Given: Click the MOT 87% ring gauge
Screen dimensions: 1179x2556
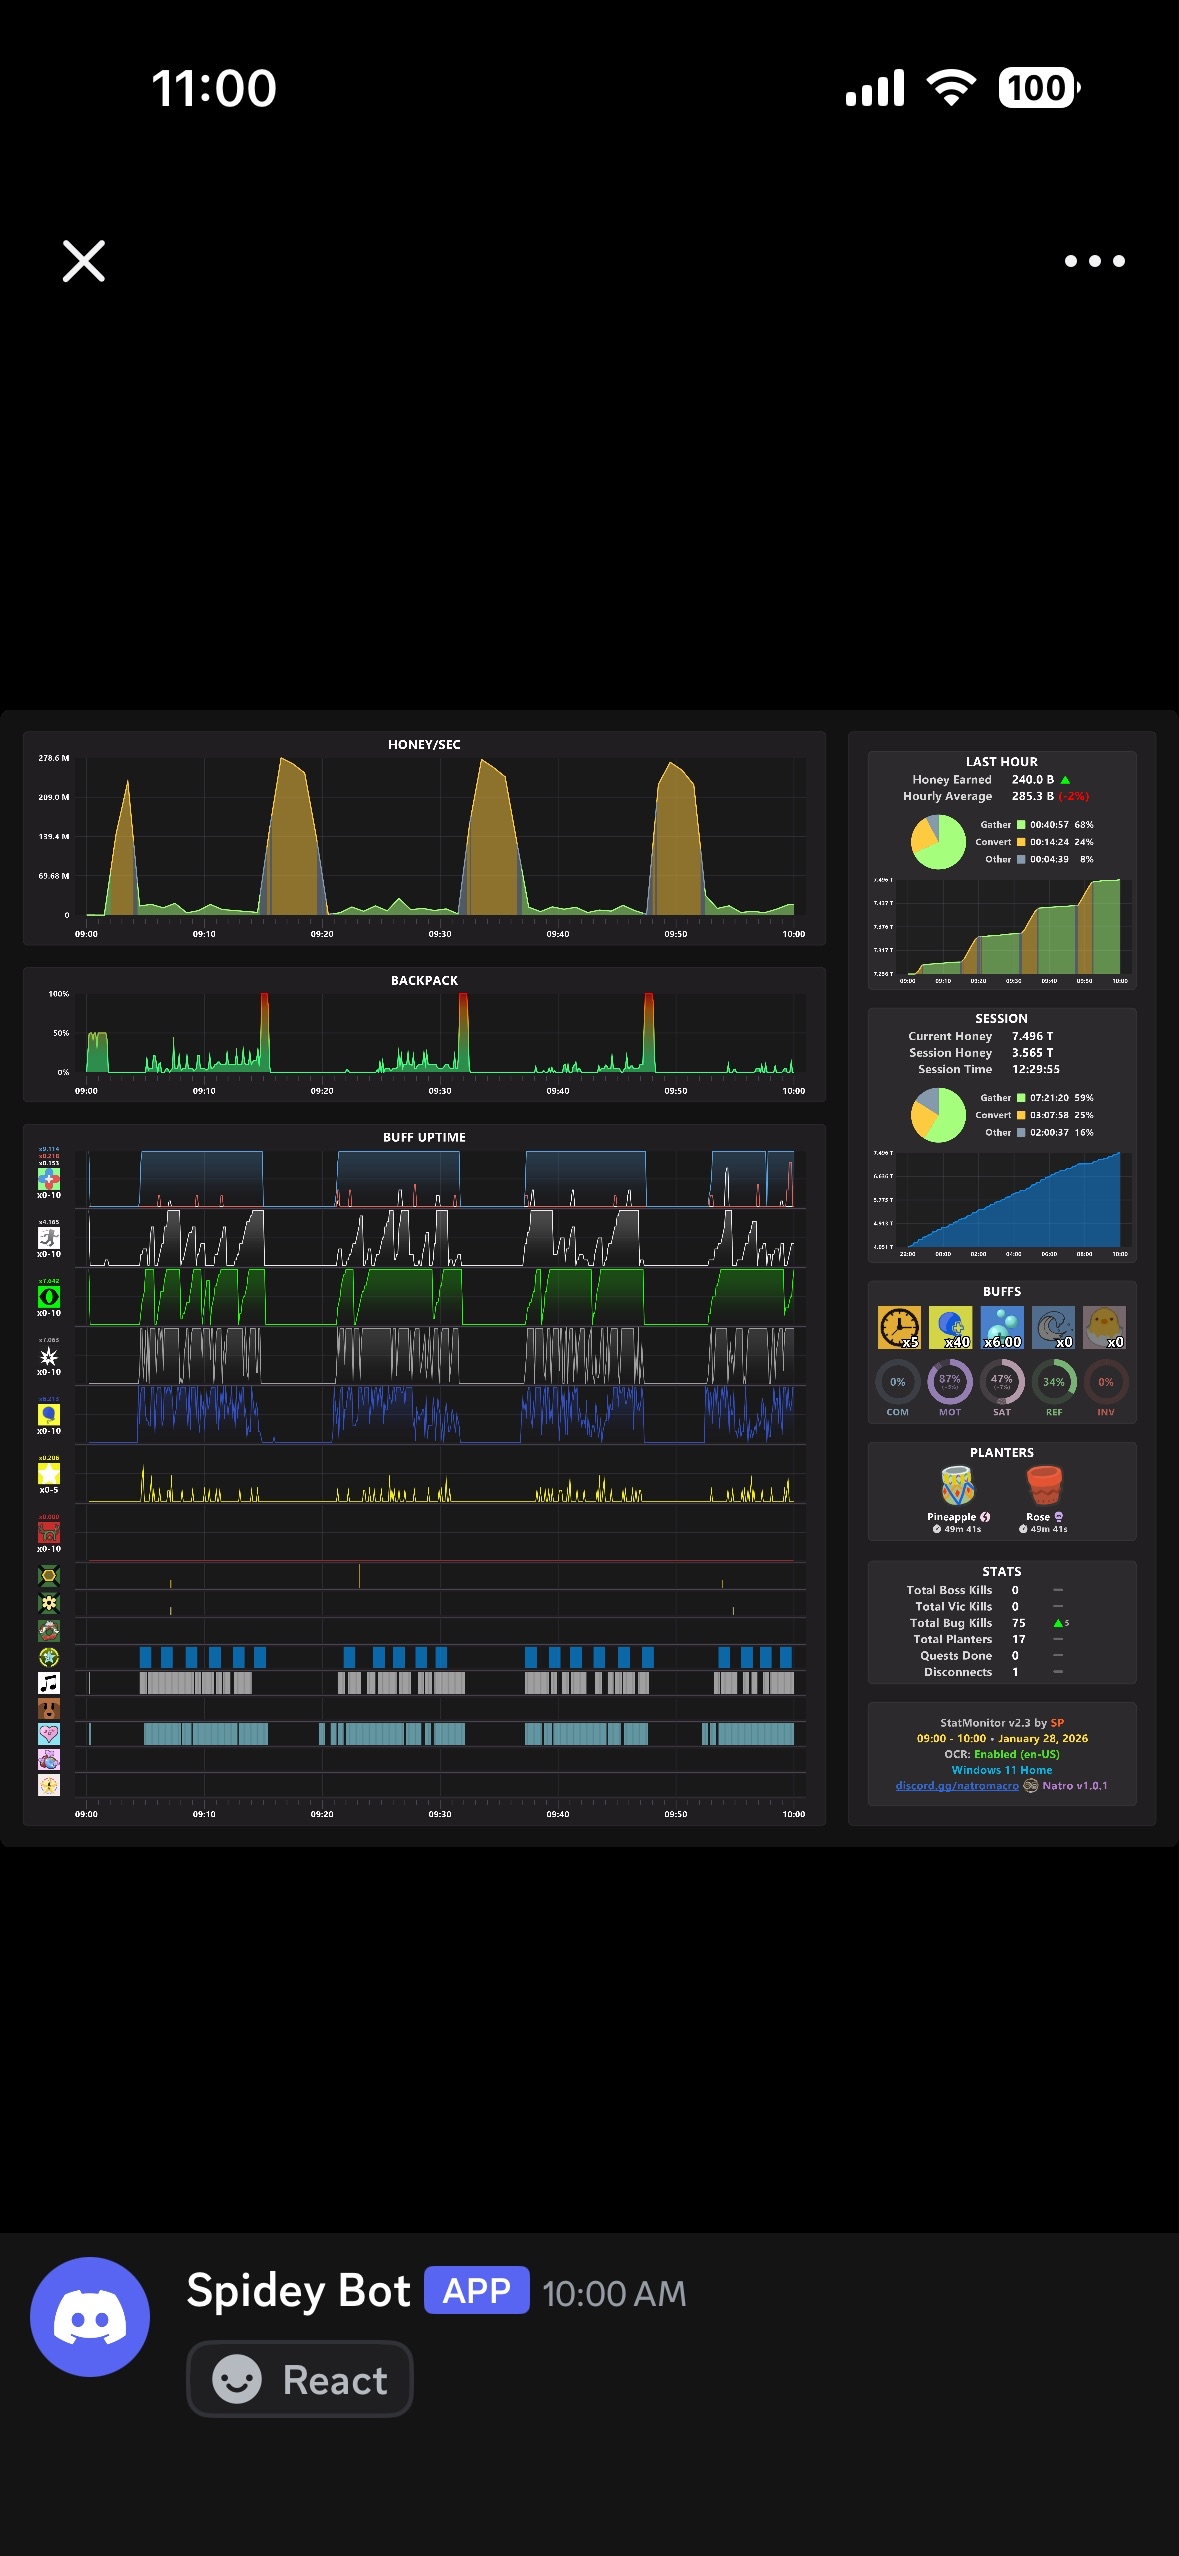Looking at the screenshot, I should (950, 1382).
